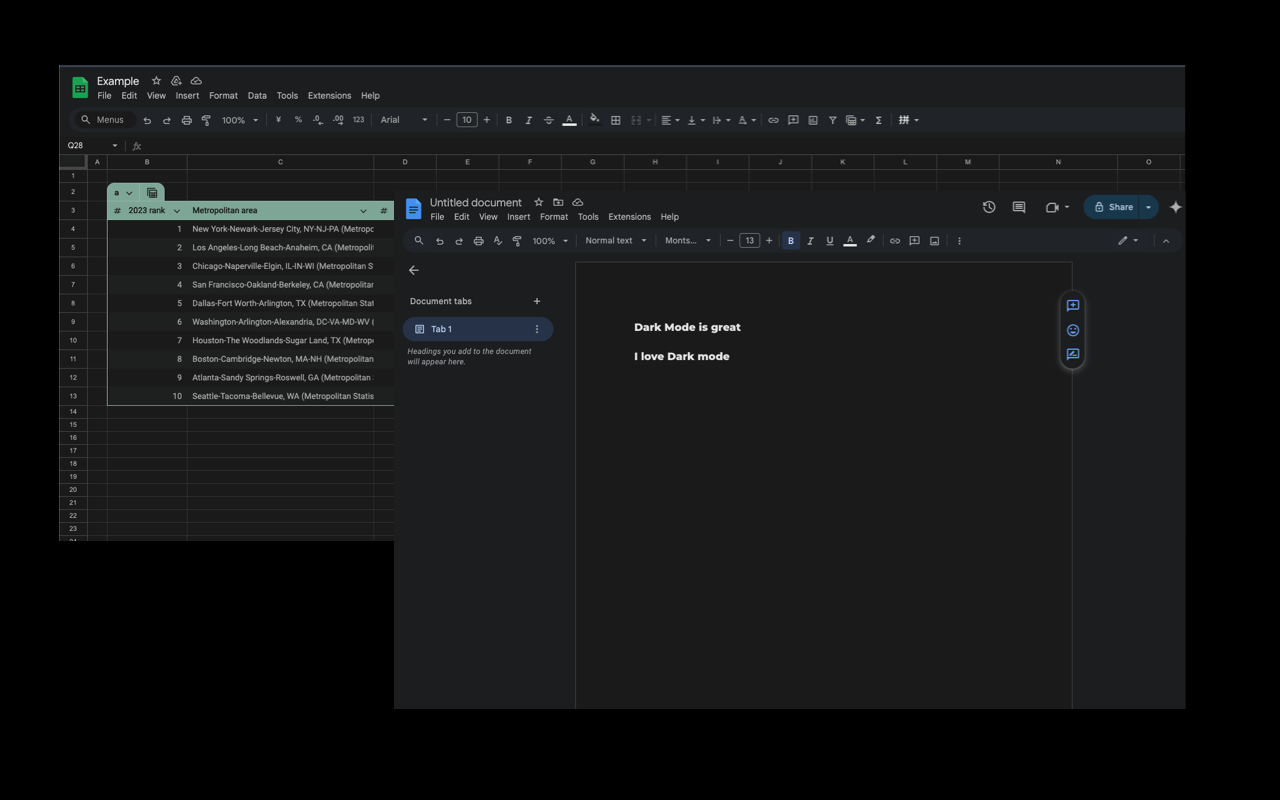Screen dimensions: 1280x800
Task: Open the Extensions menu in Sheets
Action: [329, 96]
